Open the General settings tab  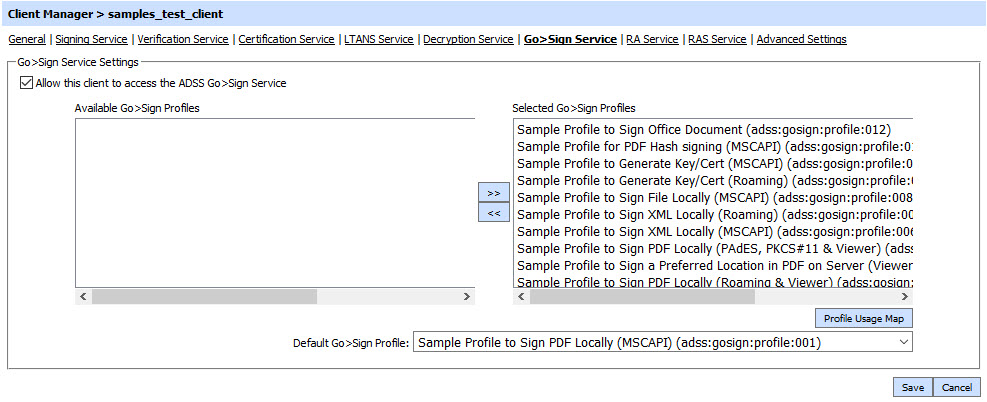pos(27,40)
